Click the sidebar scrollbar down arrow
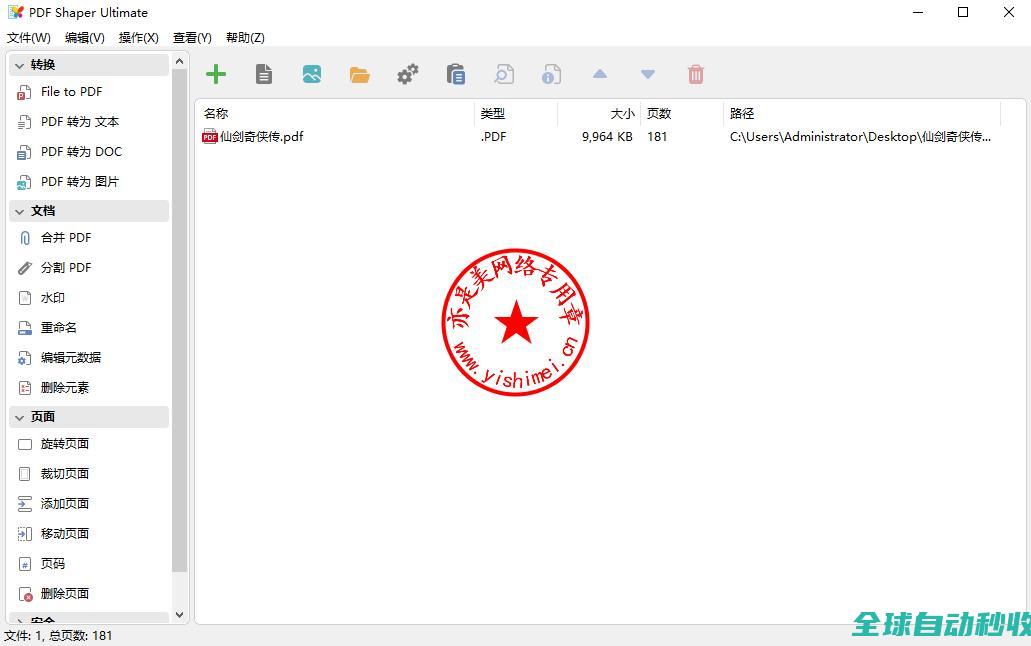This screenshot has height=646, width=1031. (180, 615)
